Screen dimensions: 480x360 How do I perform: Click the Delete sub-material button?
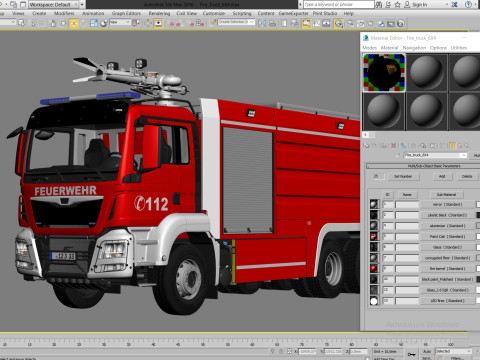coord(467,176)
